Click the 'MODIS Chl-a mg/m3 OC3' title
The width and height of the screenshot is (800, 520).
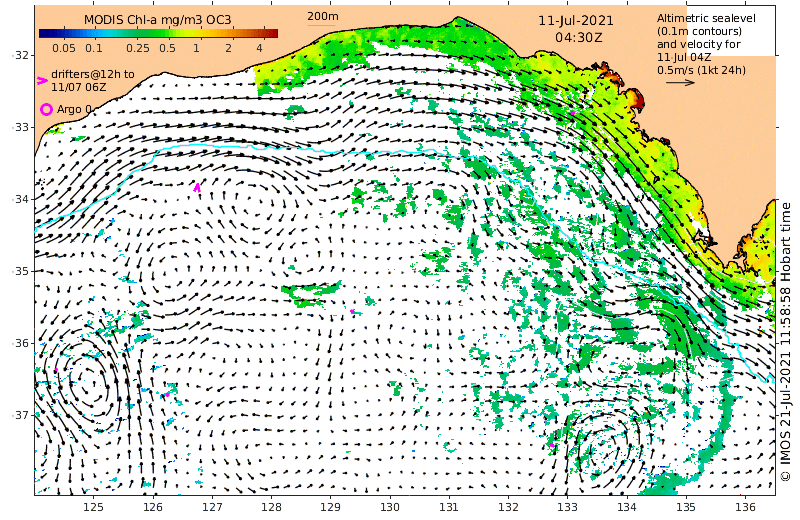pos(157,20)
